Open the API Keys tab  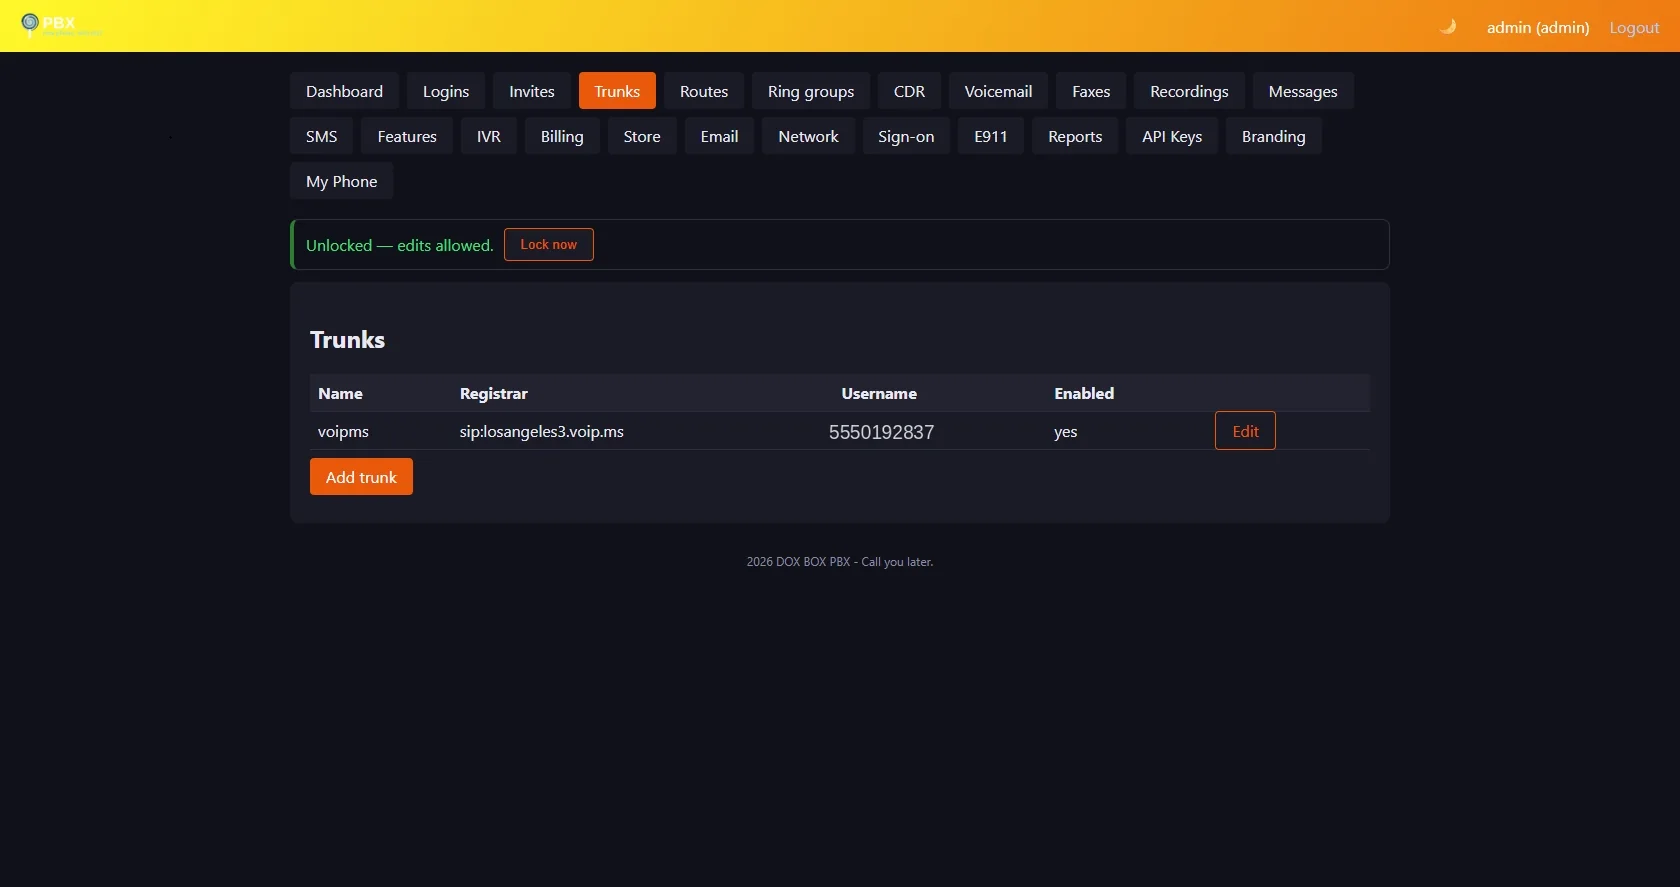pyautogui.click(x=1172, y=136)
